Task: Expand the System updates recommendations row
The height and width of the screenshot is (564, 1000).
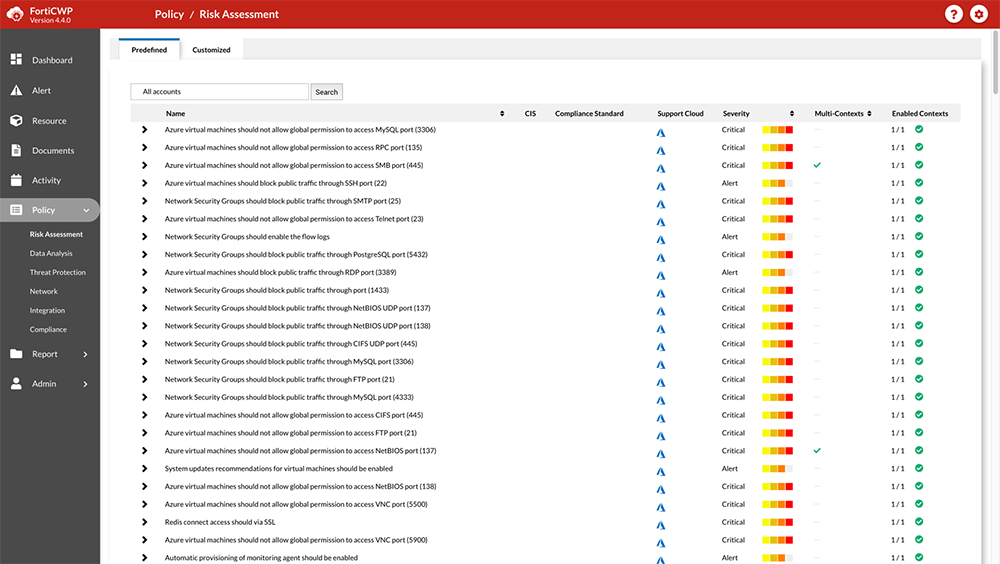Action: (145, 469)
